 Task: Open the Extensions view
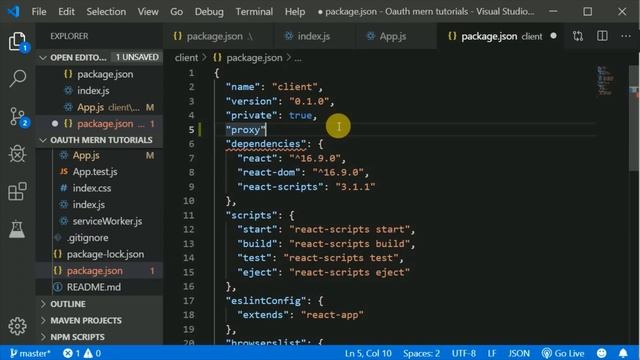coord(18,191)
